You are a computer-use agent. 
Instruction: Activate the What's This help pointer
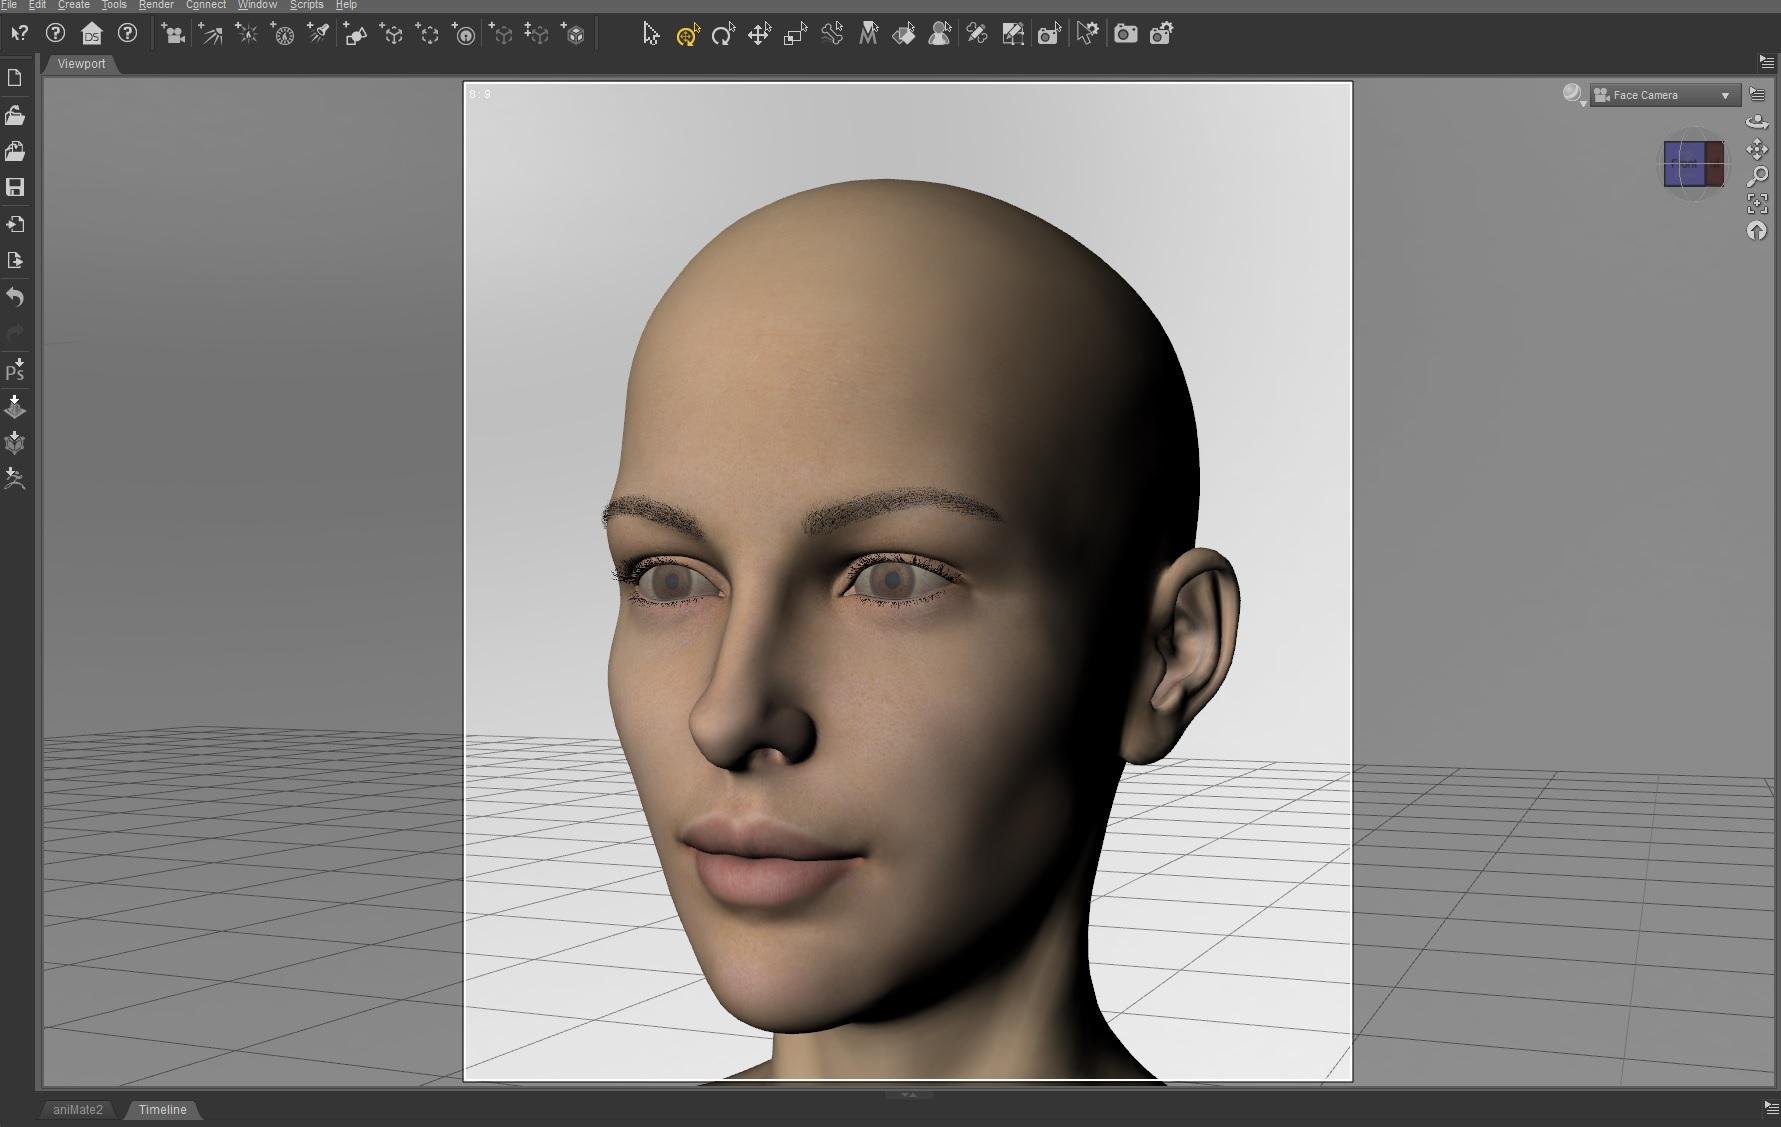19,34
